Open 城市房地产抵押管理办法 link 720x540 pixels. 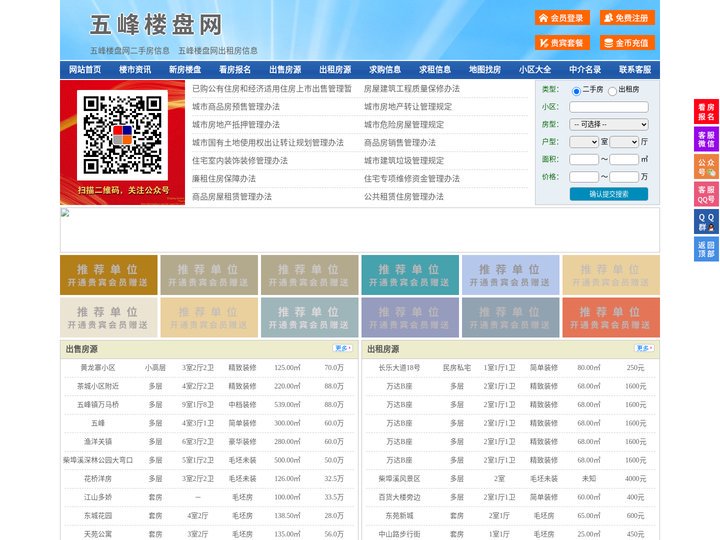tap(236, 124)
